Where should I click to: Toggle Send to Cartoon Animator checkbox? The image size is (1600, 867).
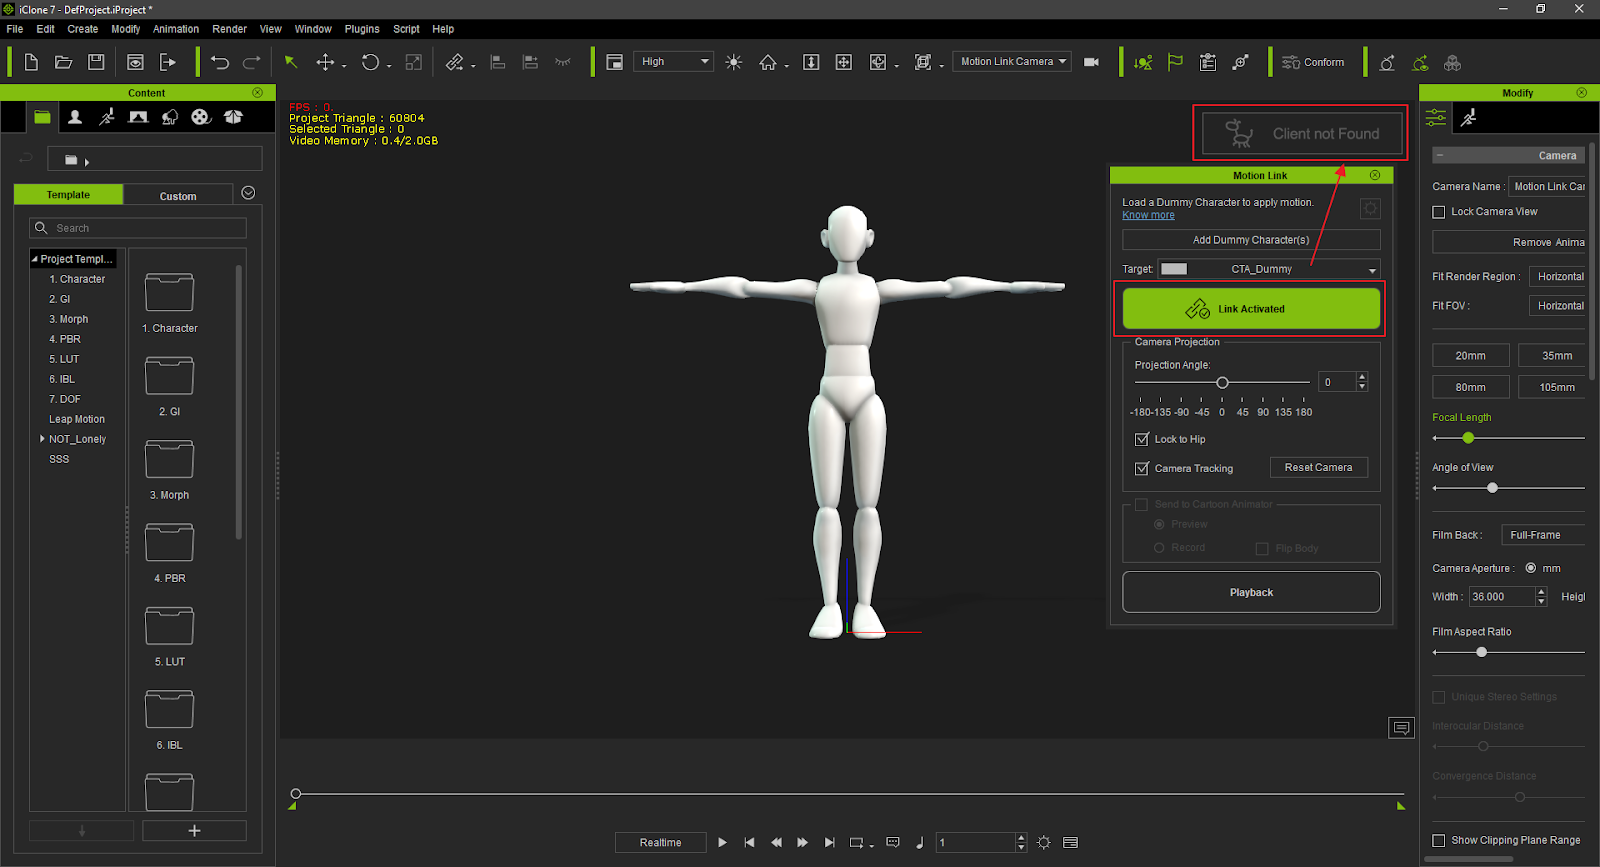(x=1142, y=505)
